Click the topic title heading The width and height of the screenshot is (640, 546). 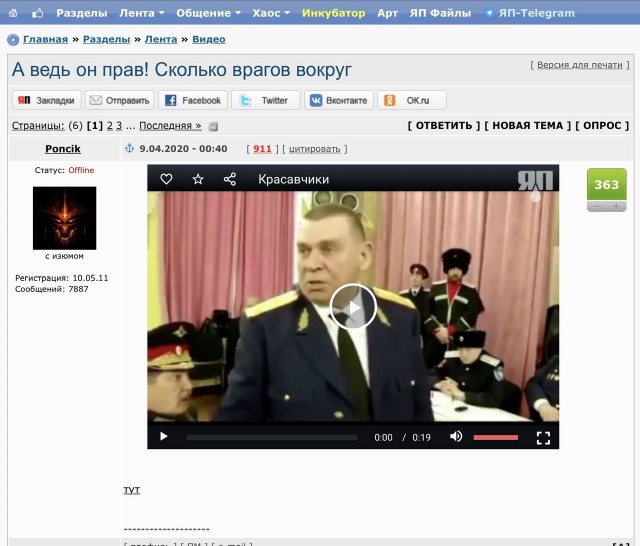click(182, 70)
